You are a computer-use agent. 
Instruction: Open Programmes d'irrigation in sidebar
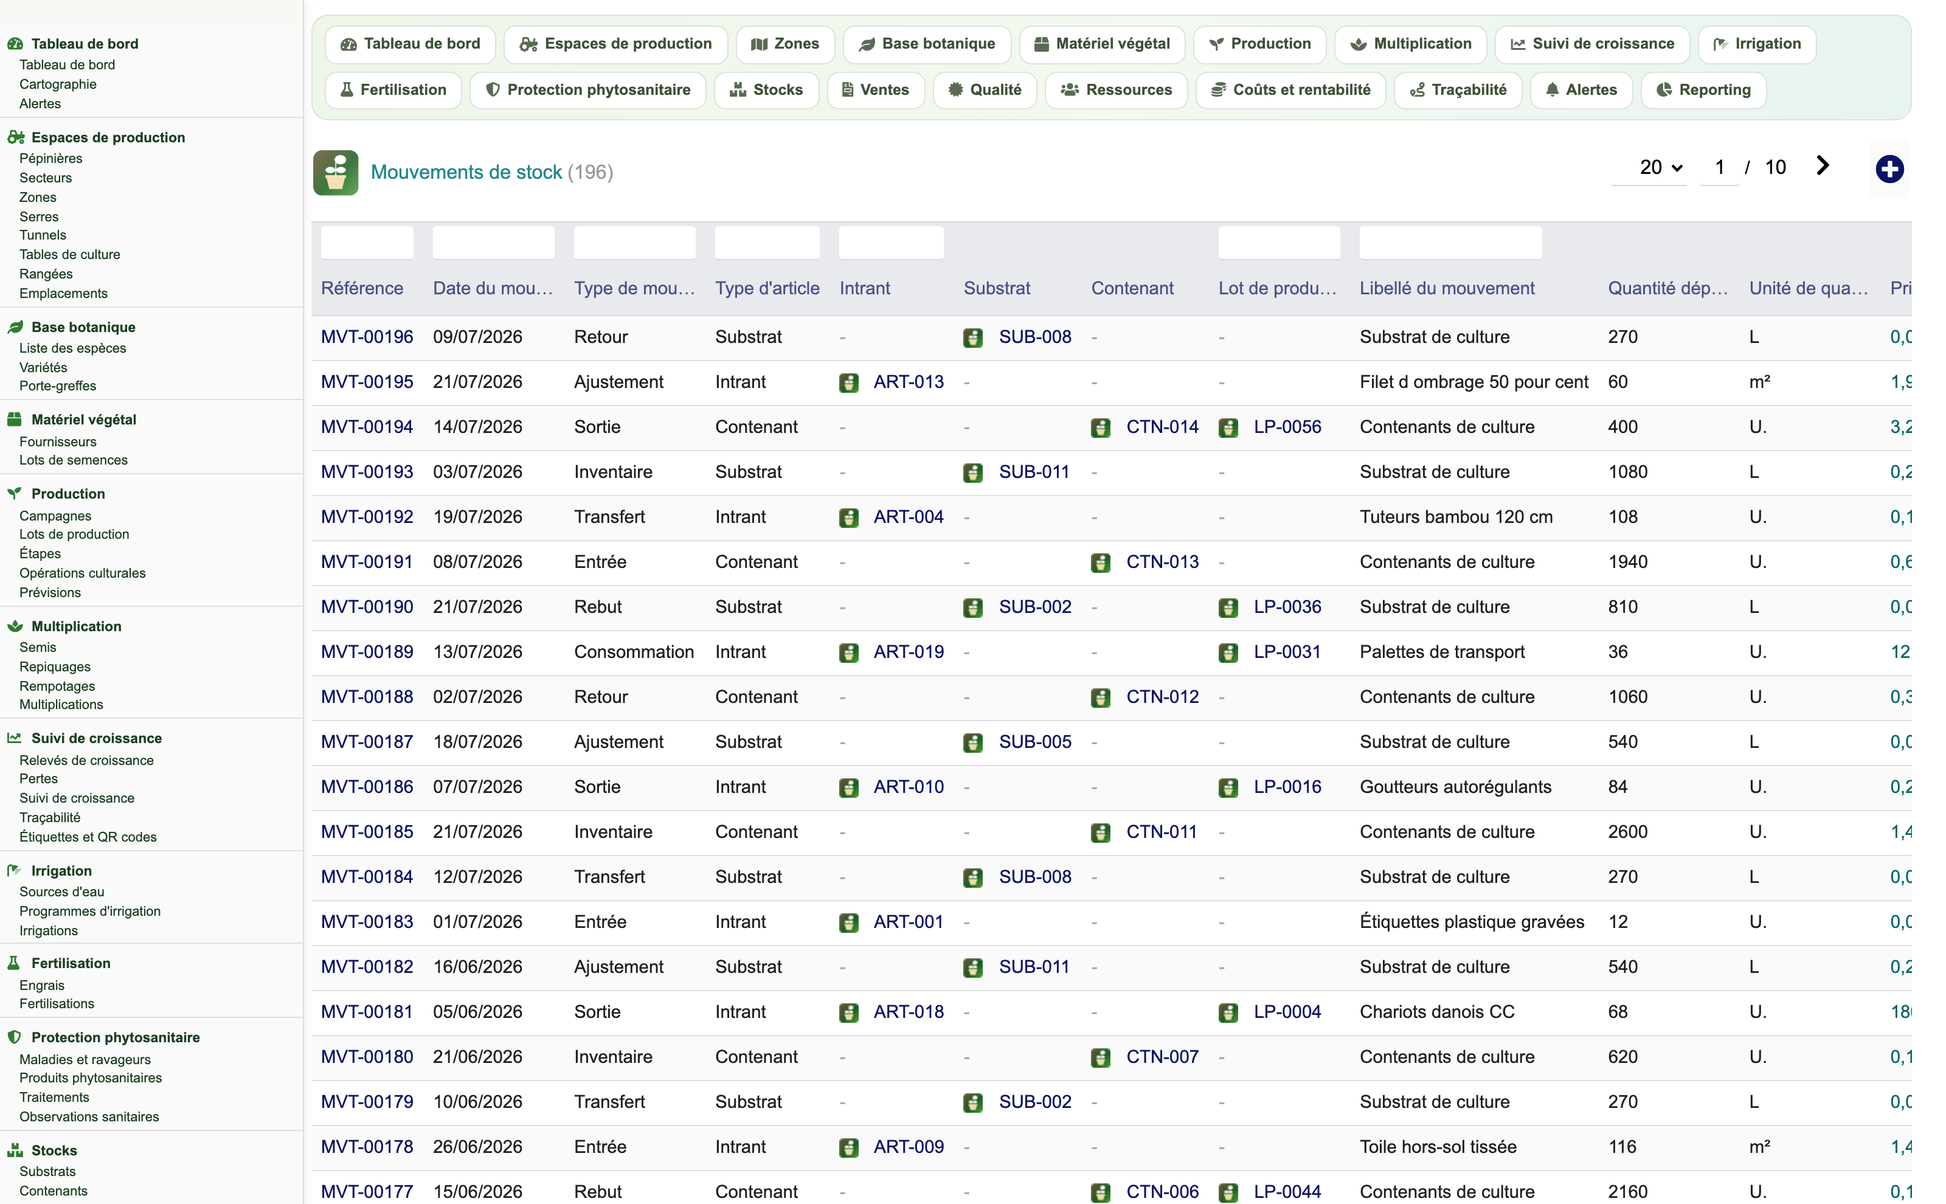pyautogui.click(x=90, y=911)
